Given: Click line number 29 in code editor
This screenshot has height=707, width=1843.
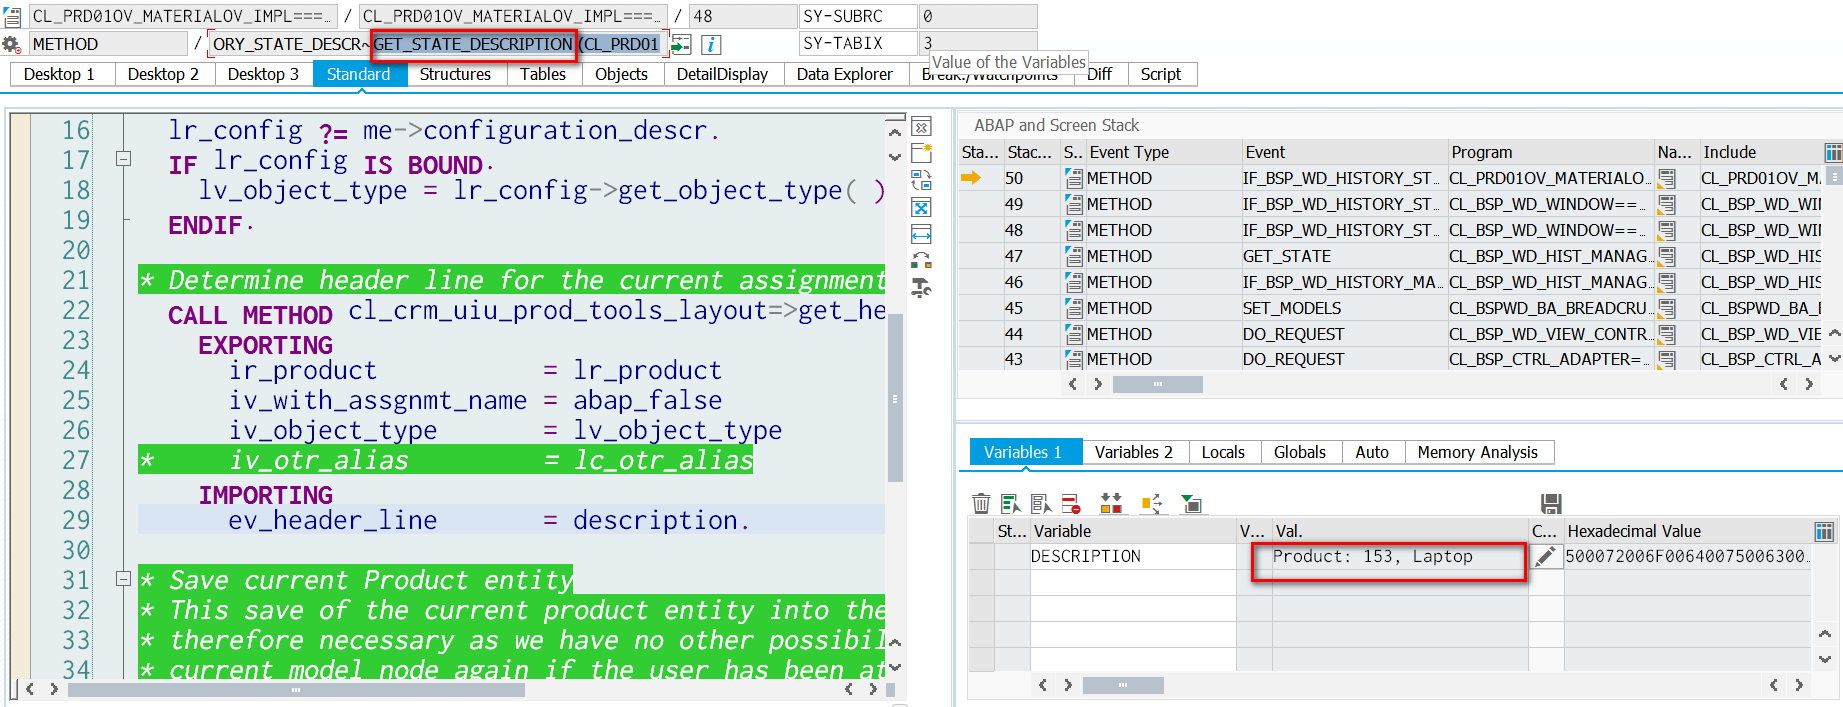Looking at the screenshot, I should (x=76, y=520).
